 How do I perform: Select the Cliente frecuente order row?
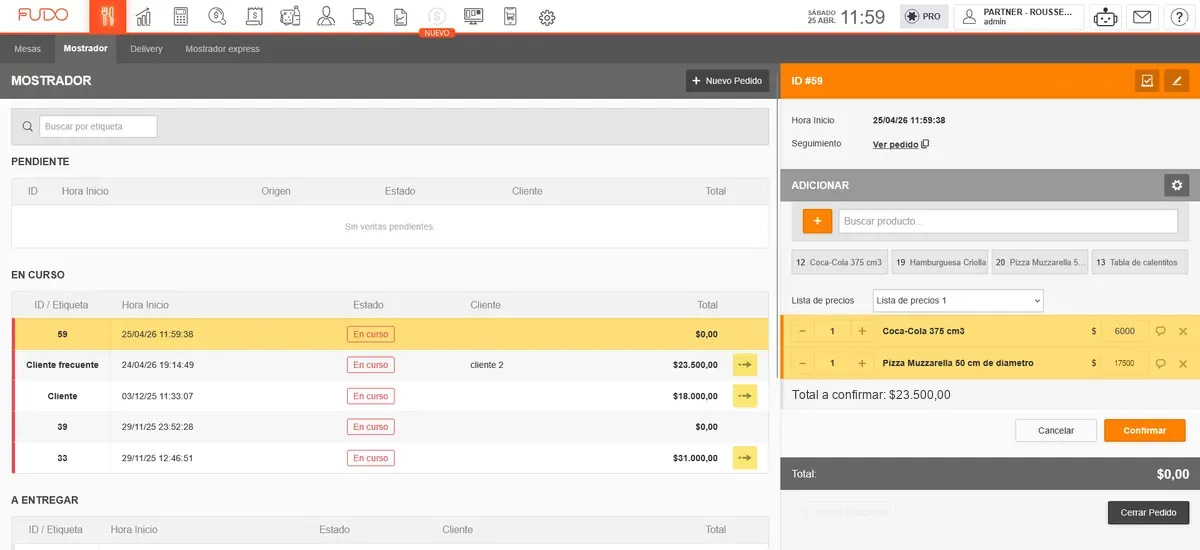(390, 365)
